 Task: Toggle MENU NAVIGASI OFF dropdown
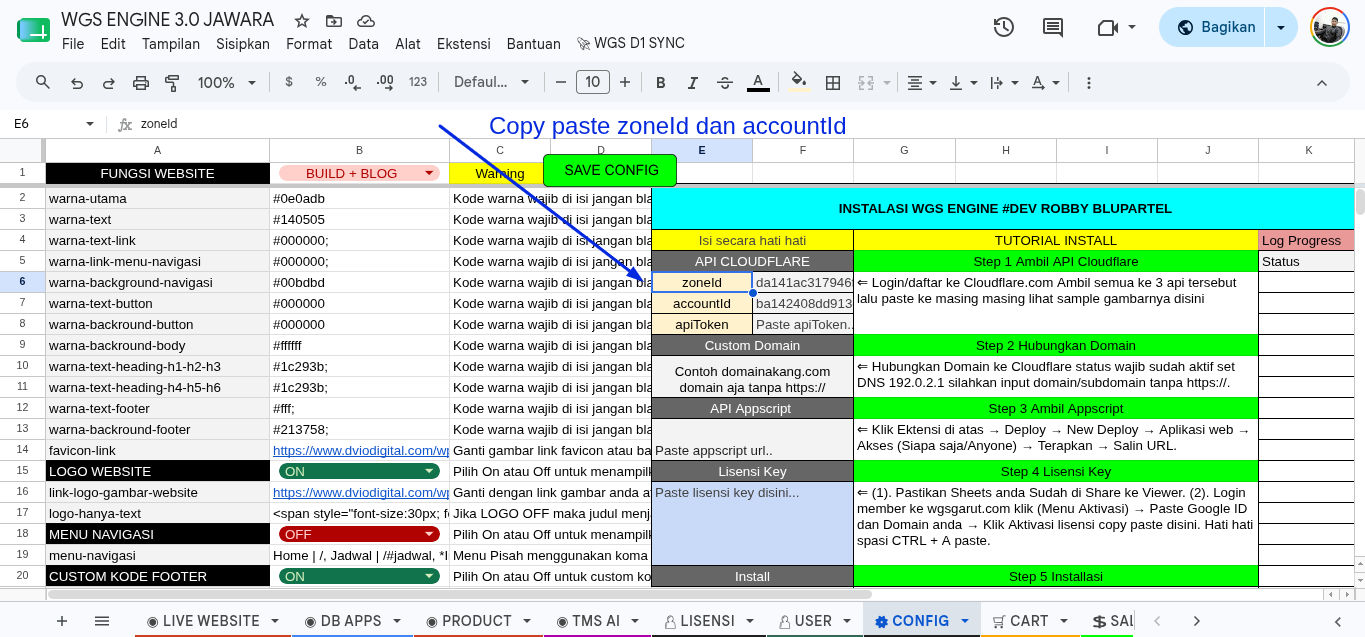(x=359, y=534)
